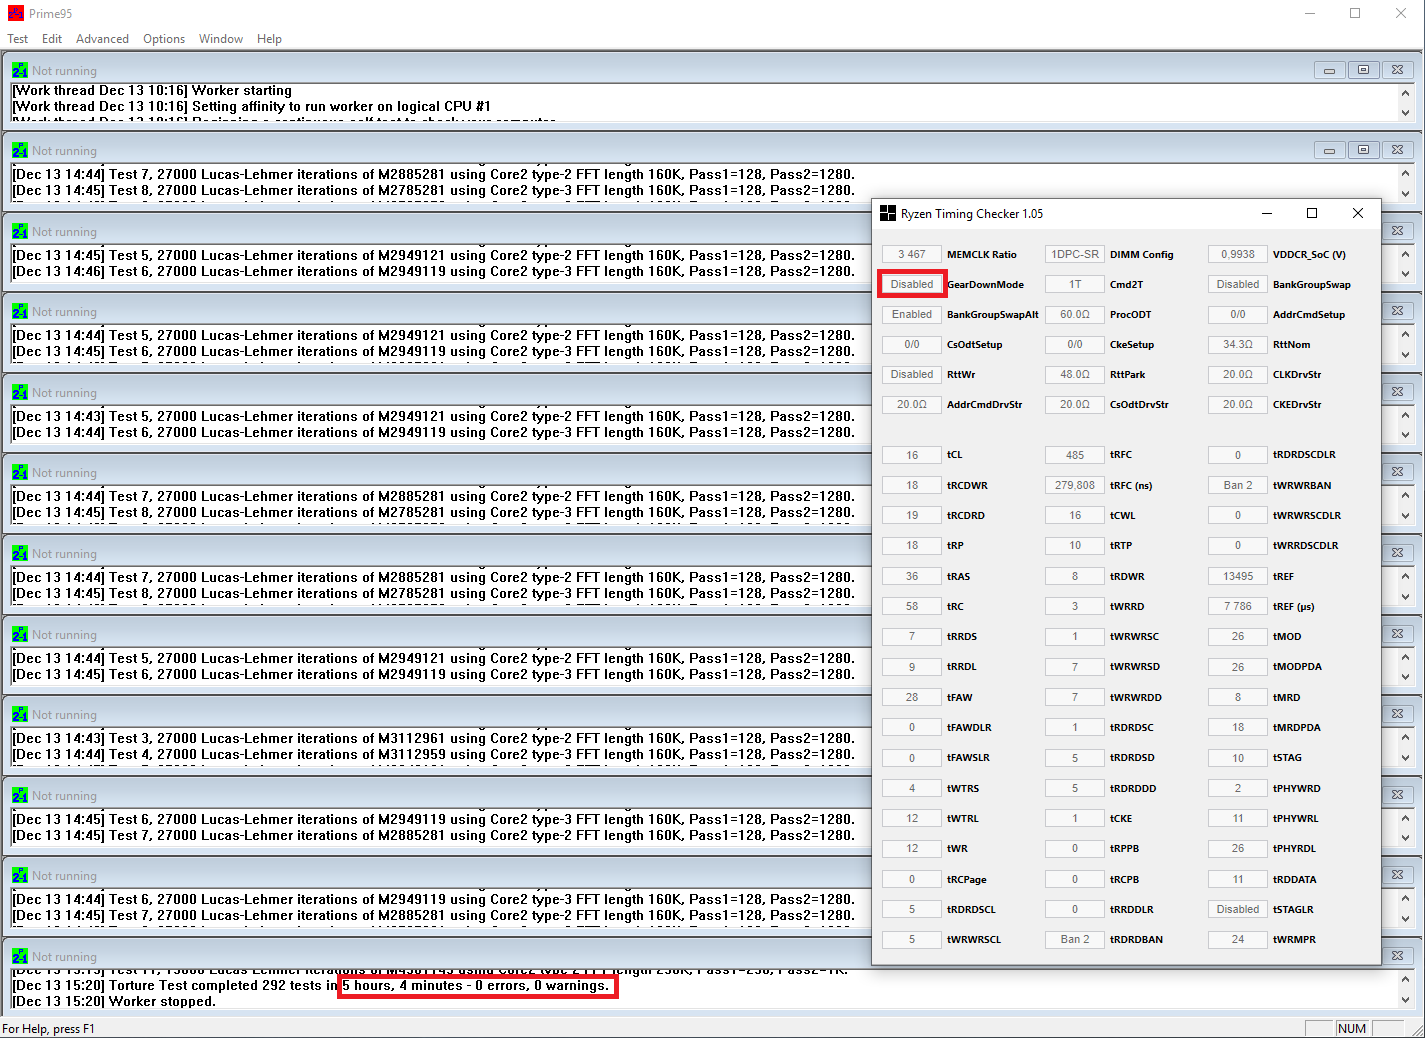Click scroll-up arrow in the 'Worker starting' window
This screenshot has width=1425, height=1038.
tap(1405, 92)
